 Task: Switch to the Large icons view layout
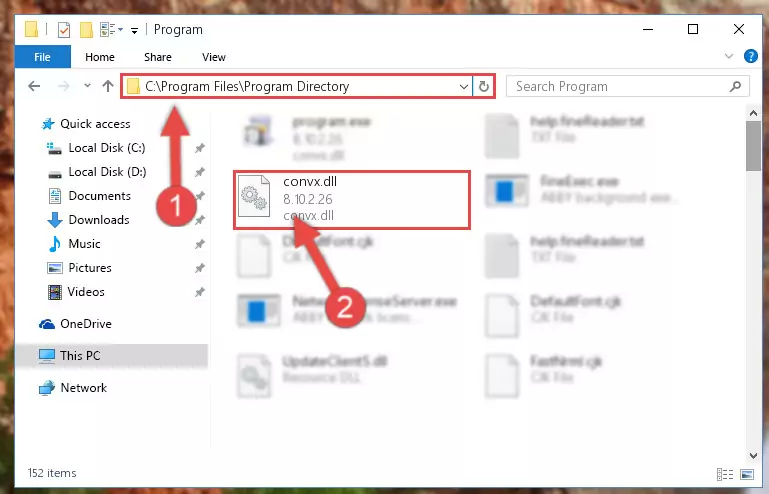(x=747, y=474)
